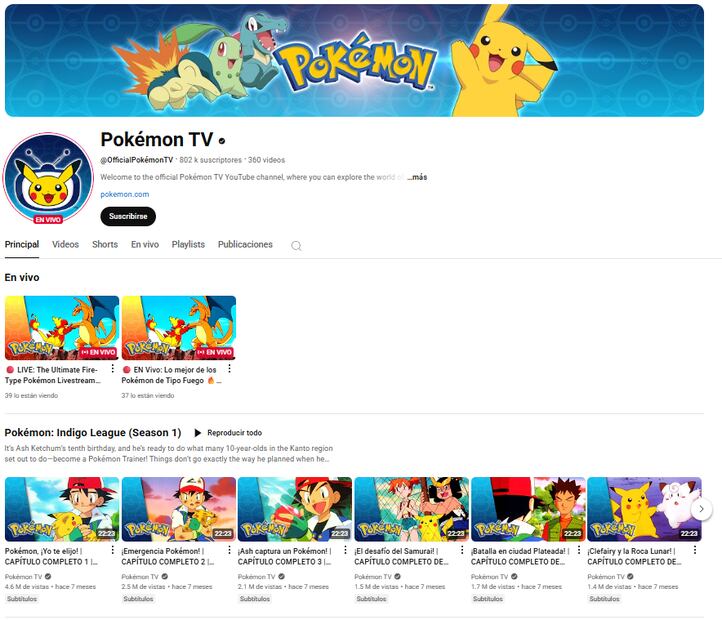Switch to the Videos tab
The width and height of the screenshot is (722, 620).
click(65, 244)
